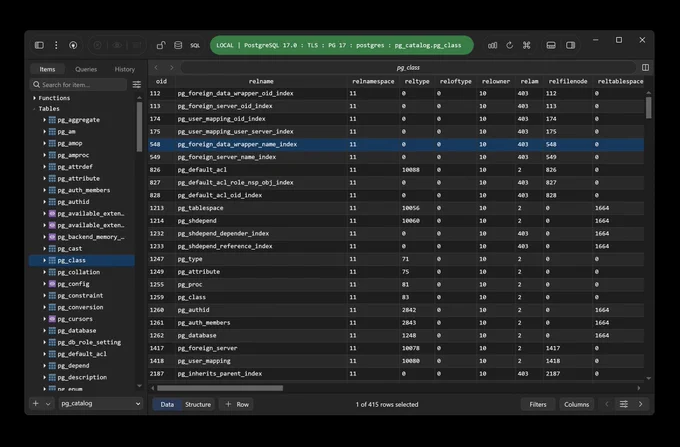Switch to the Items sidebar tab
Screen dimensions: 680x447
point(47,69)
